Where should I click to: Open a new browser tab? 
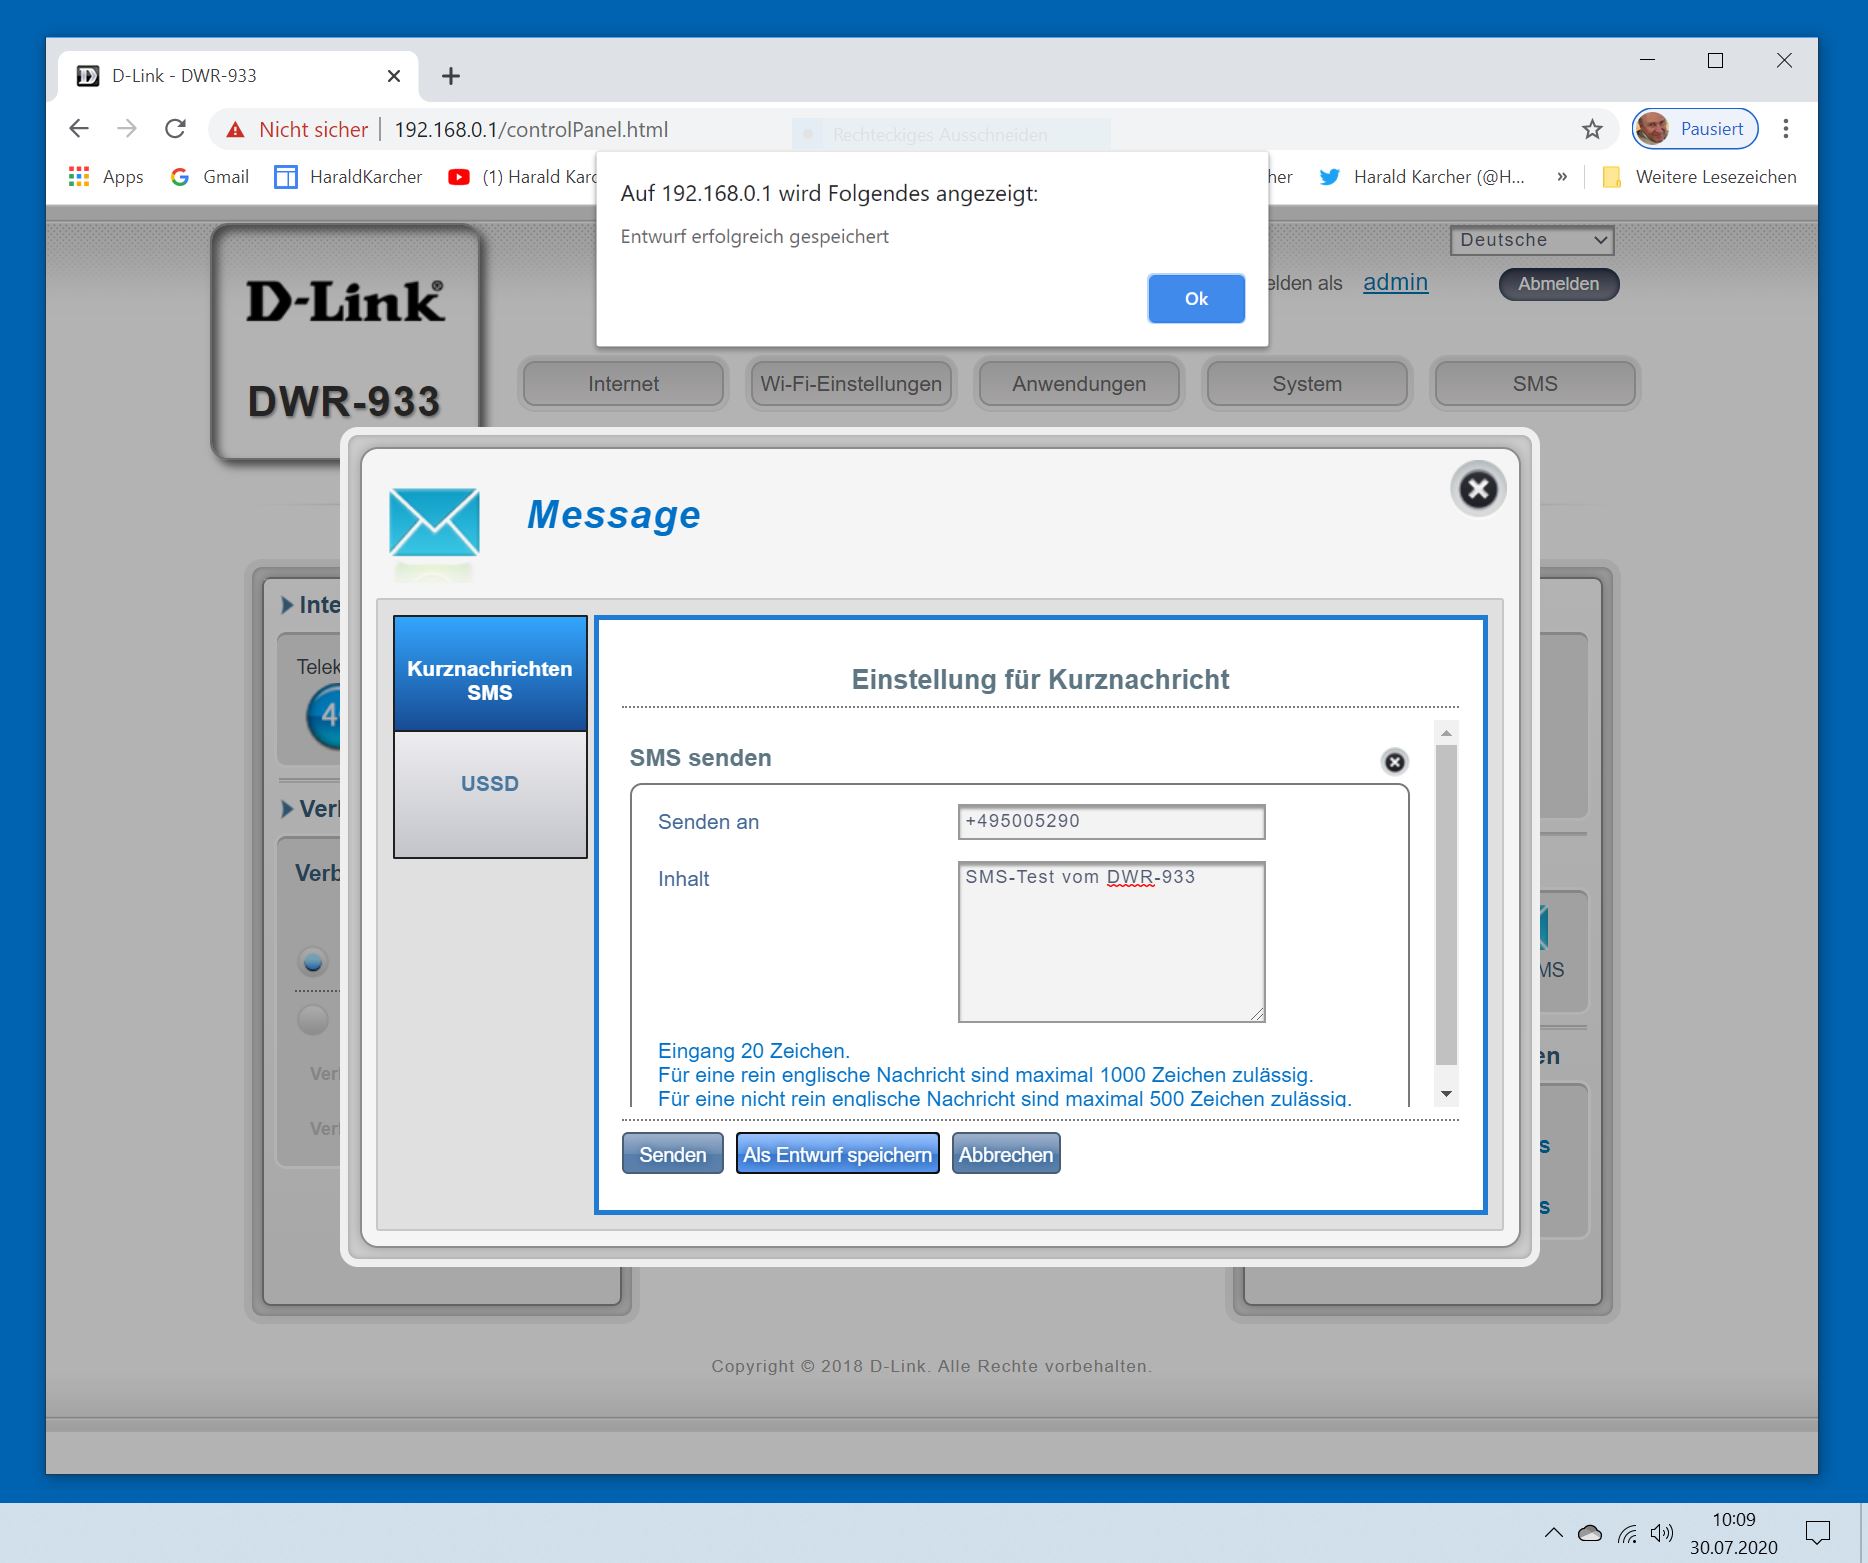point(451,76)
